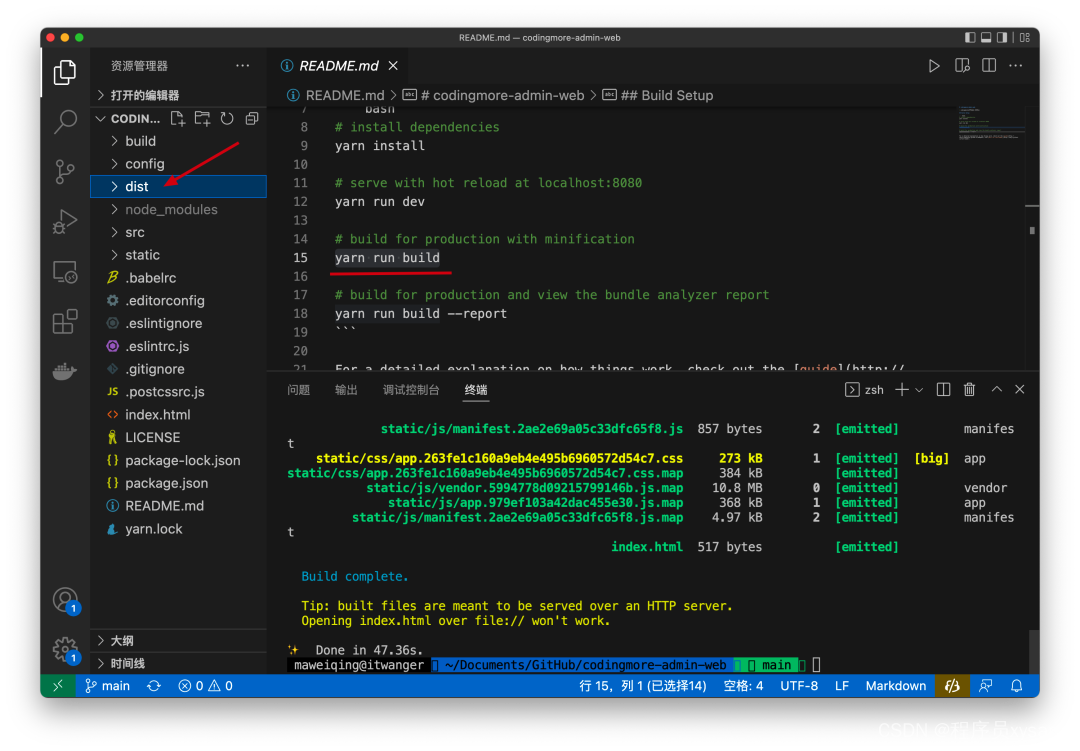The height and width of the screenshot is (751, 1080).
Task: Close the README.md editor tab
Action: pos(393,65)
